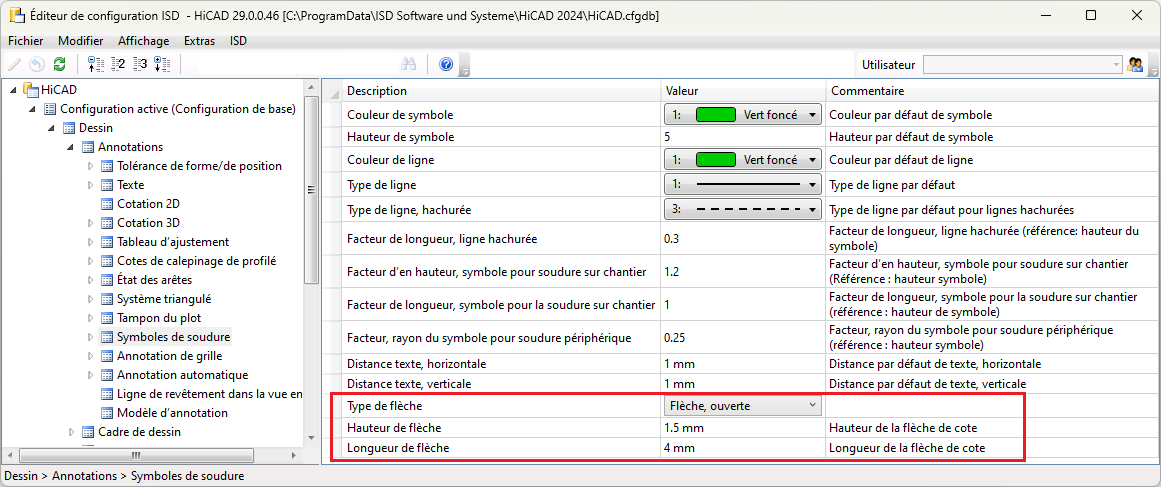Screen dimensions: 1161x487
Task: Click the icon beside Modèle d'annotation
Action: point(107,413)
